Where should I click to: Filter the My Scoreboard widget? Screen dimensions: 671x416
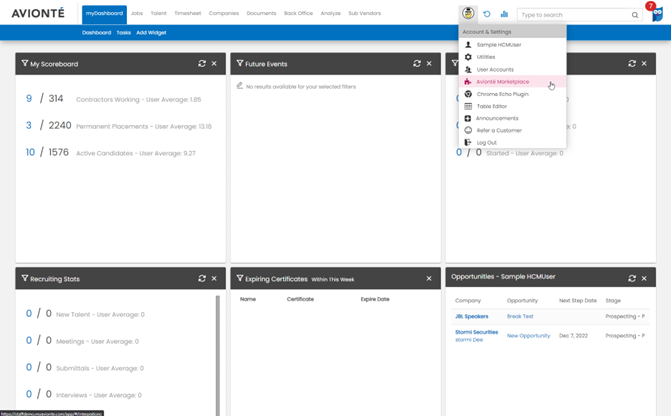pyautogui.click(x=25, y=63)
